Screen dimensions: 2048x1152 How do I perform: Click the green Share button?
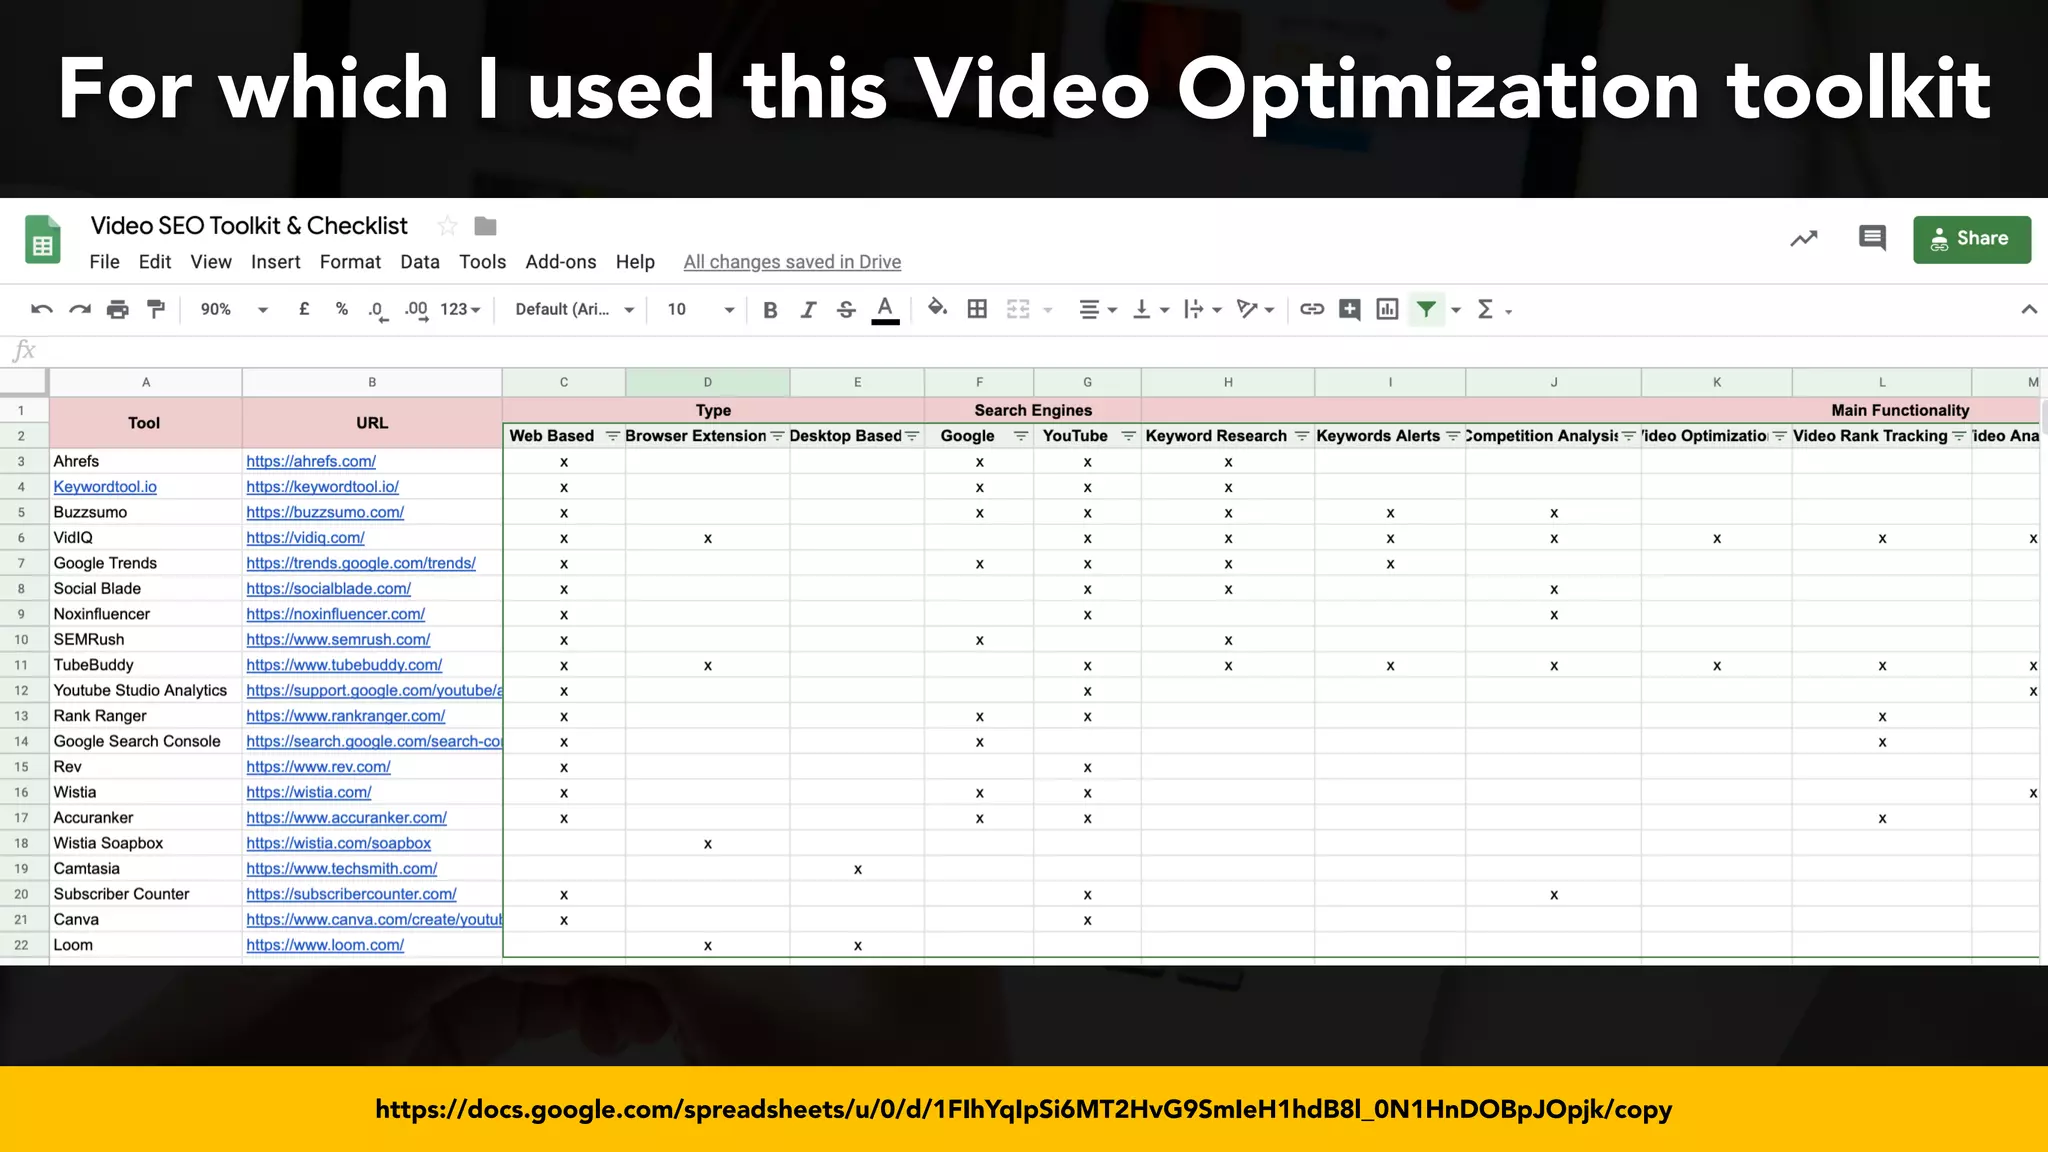1972,239
